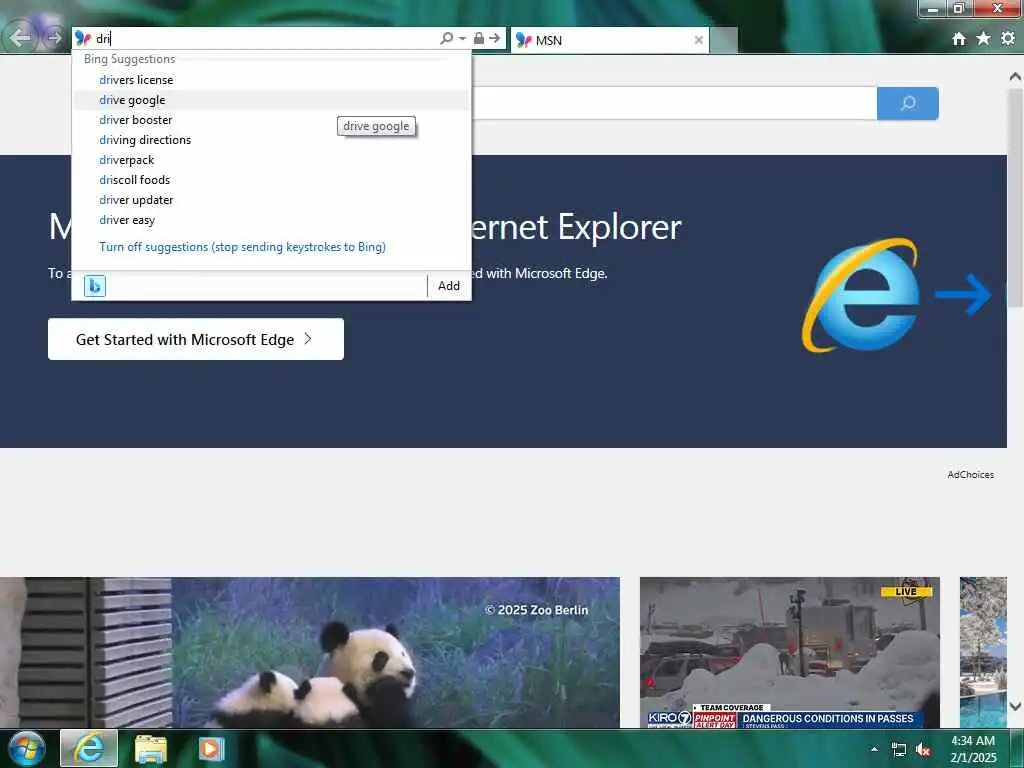Select the 'driverpack' suggestion
1024x768 pixels.
click(x=271, y=160)
